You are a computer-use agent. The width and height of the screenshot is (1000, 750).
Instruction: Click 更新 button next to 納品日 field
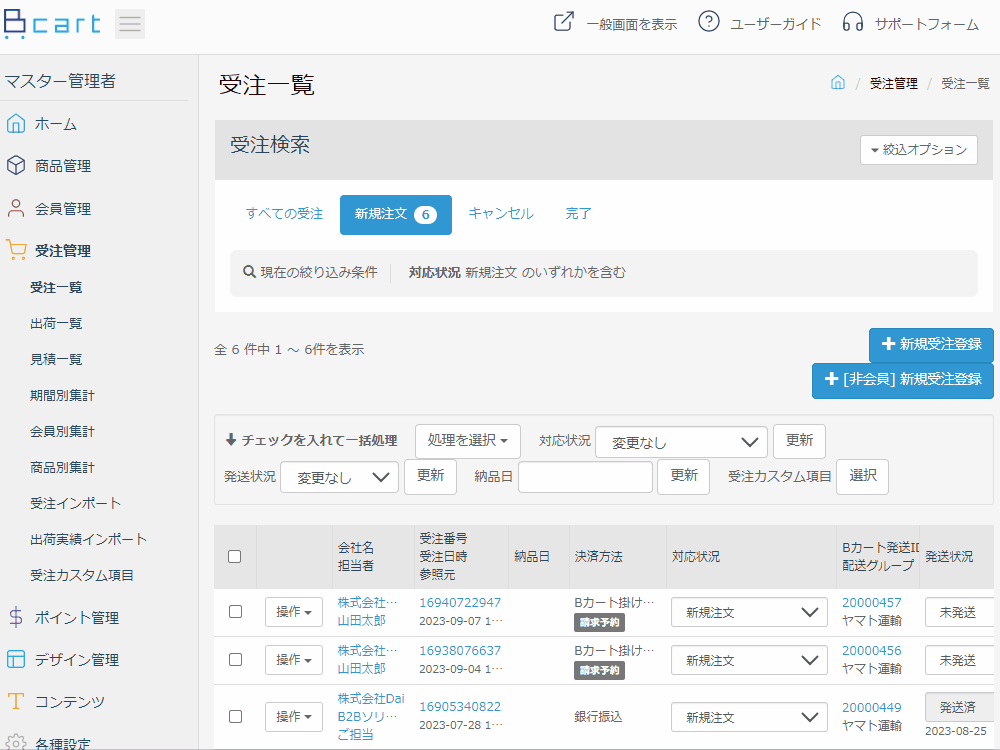click(684, 476)
